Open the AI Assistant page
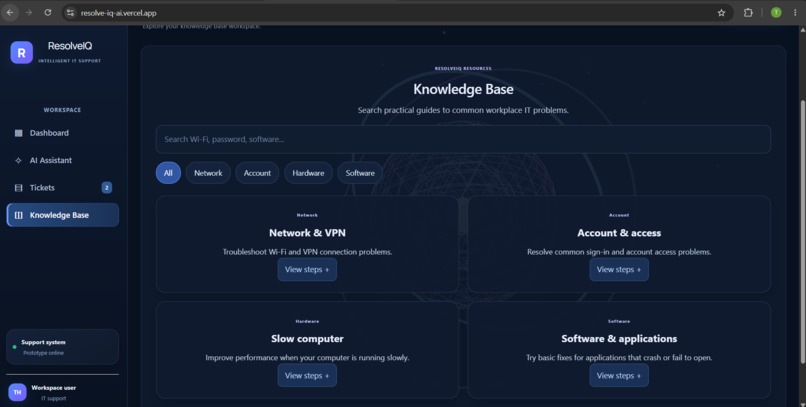Screen dimensions: 806x407 [62, 160]
